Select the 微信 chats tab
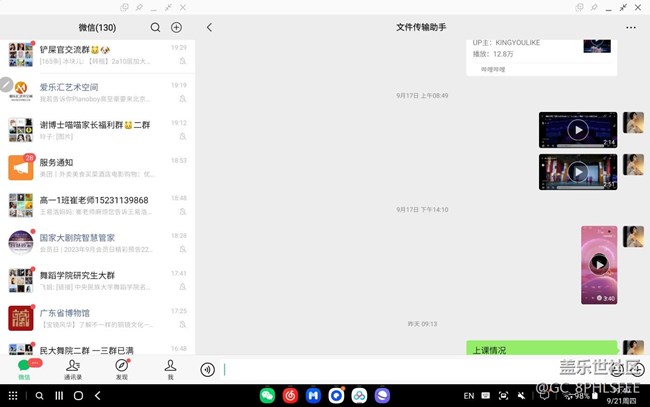 [x=24, y=369]
